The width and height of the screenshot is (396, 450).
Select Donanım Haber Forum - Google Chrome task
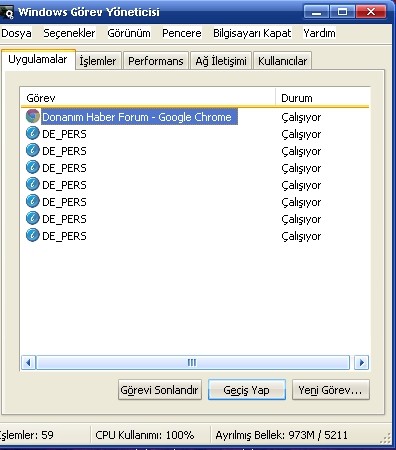[139, 117]
